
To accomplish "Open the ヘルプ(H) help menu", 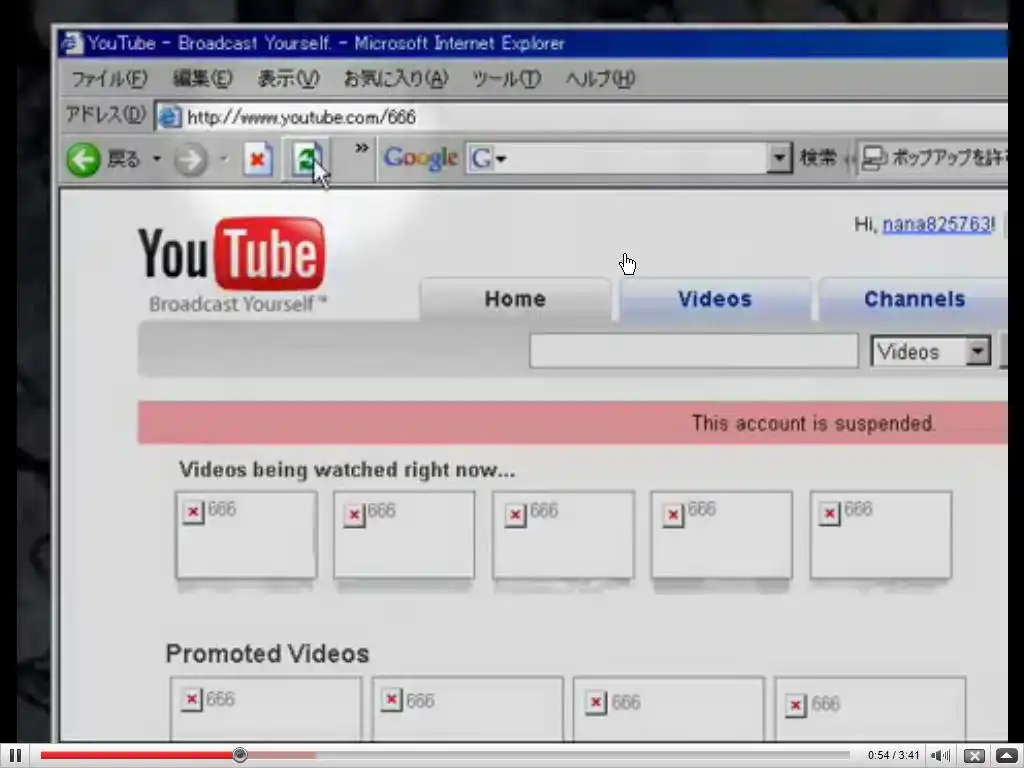I will click(x=600, y=78).
